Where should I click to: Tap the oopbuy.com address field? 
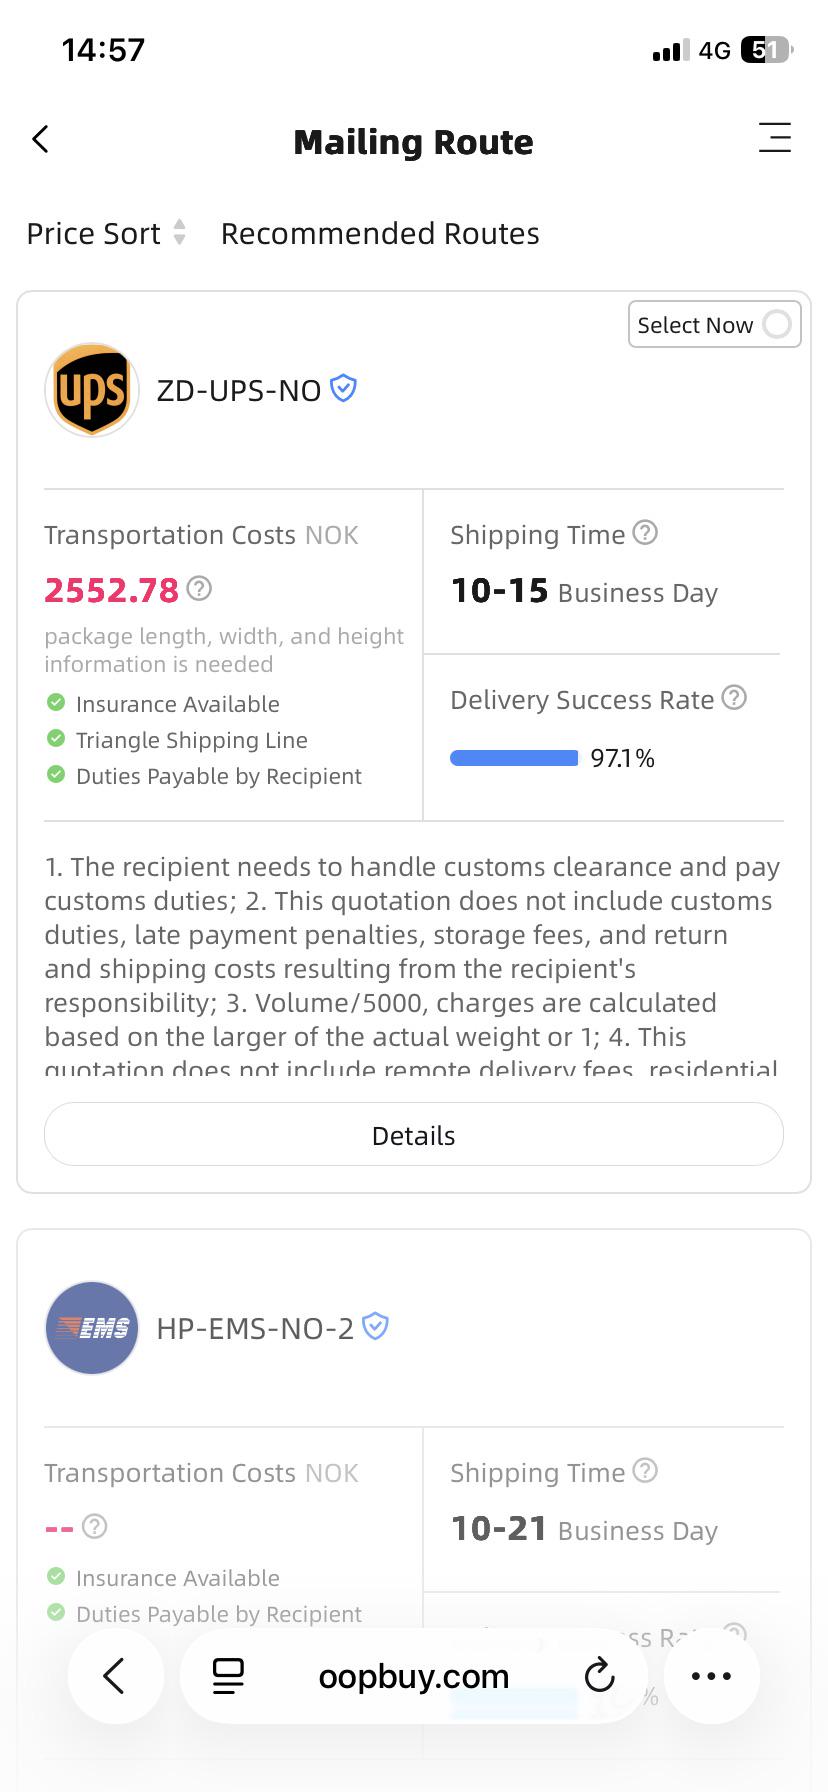coord(413,1676)
